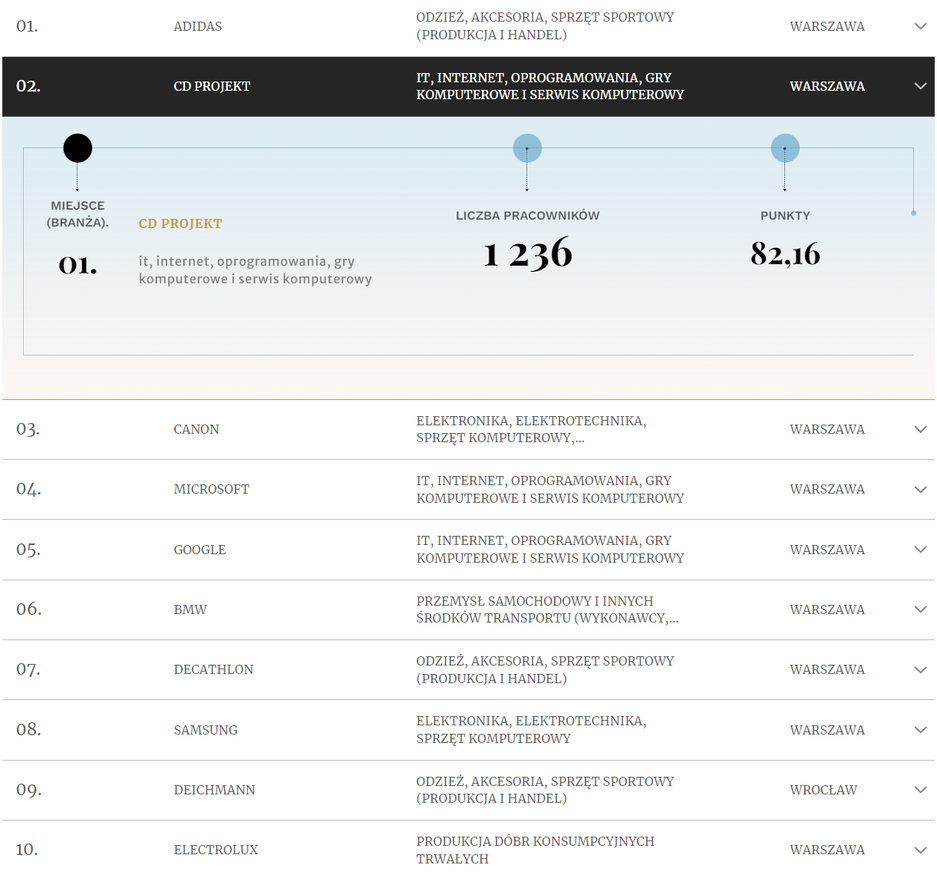Select CD PROJEKT in the dark header row
Viewport: 937px width, 879px height.
click(212, 86)
